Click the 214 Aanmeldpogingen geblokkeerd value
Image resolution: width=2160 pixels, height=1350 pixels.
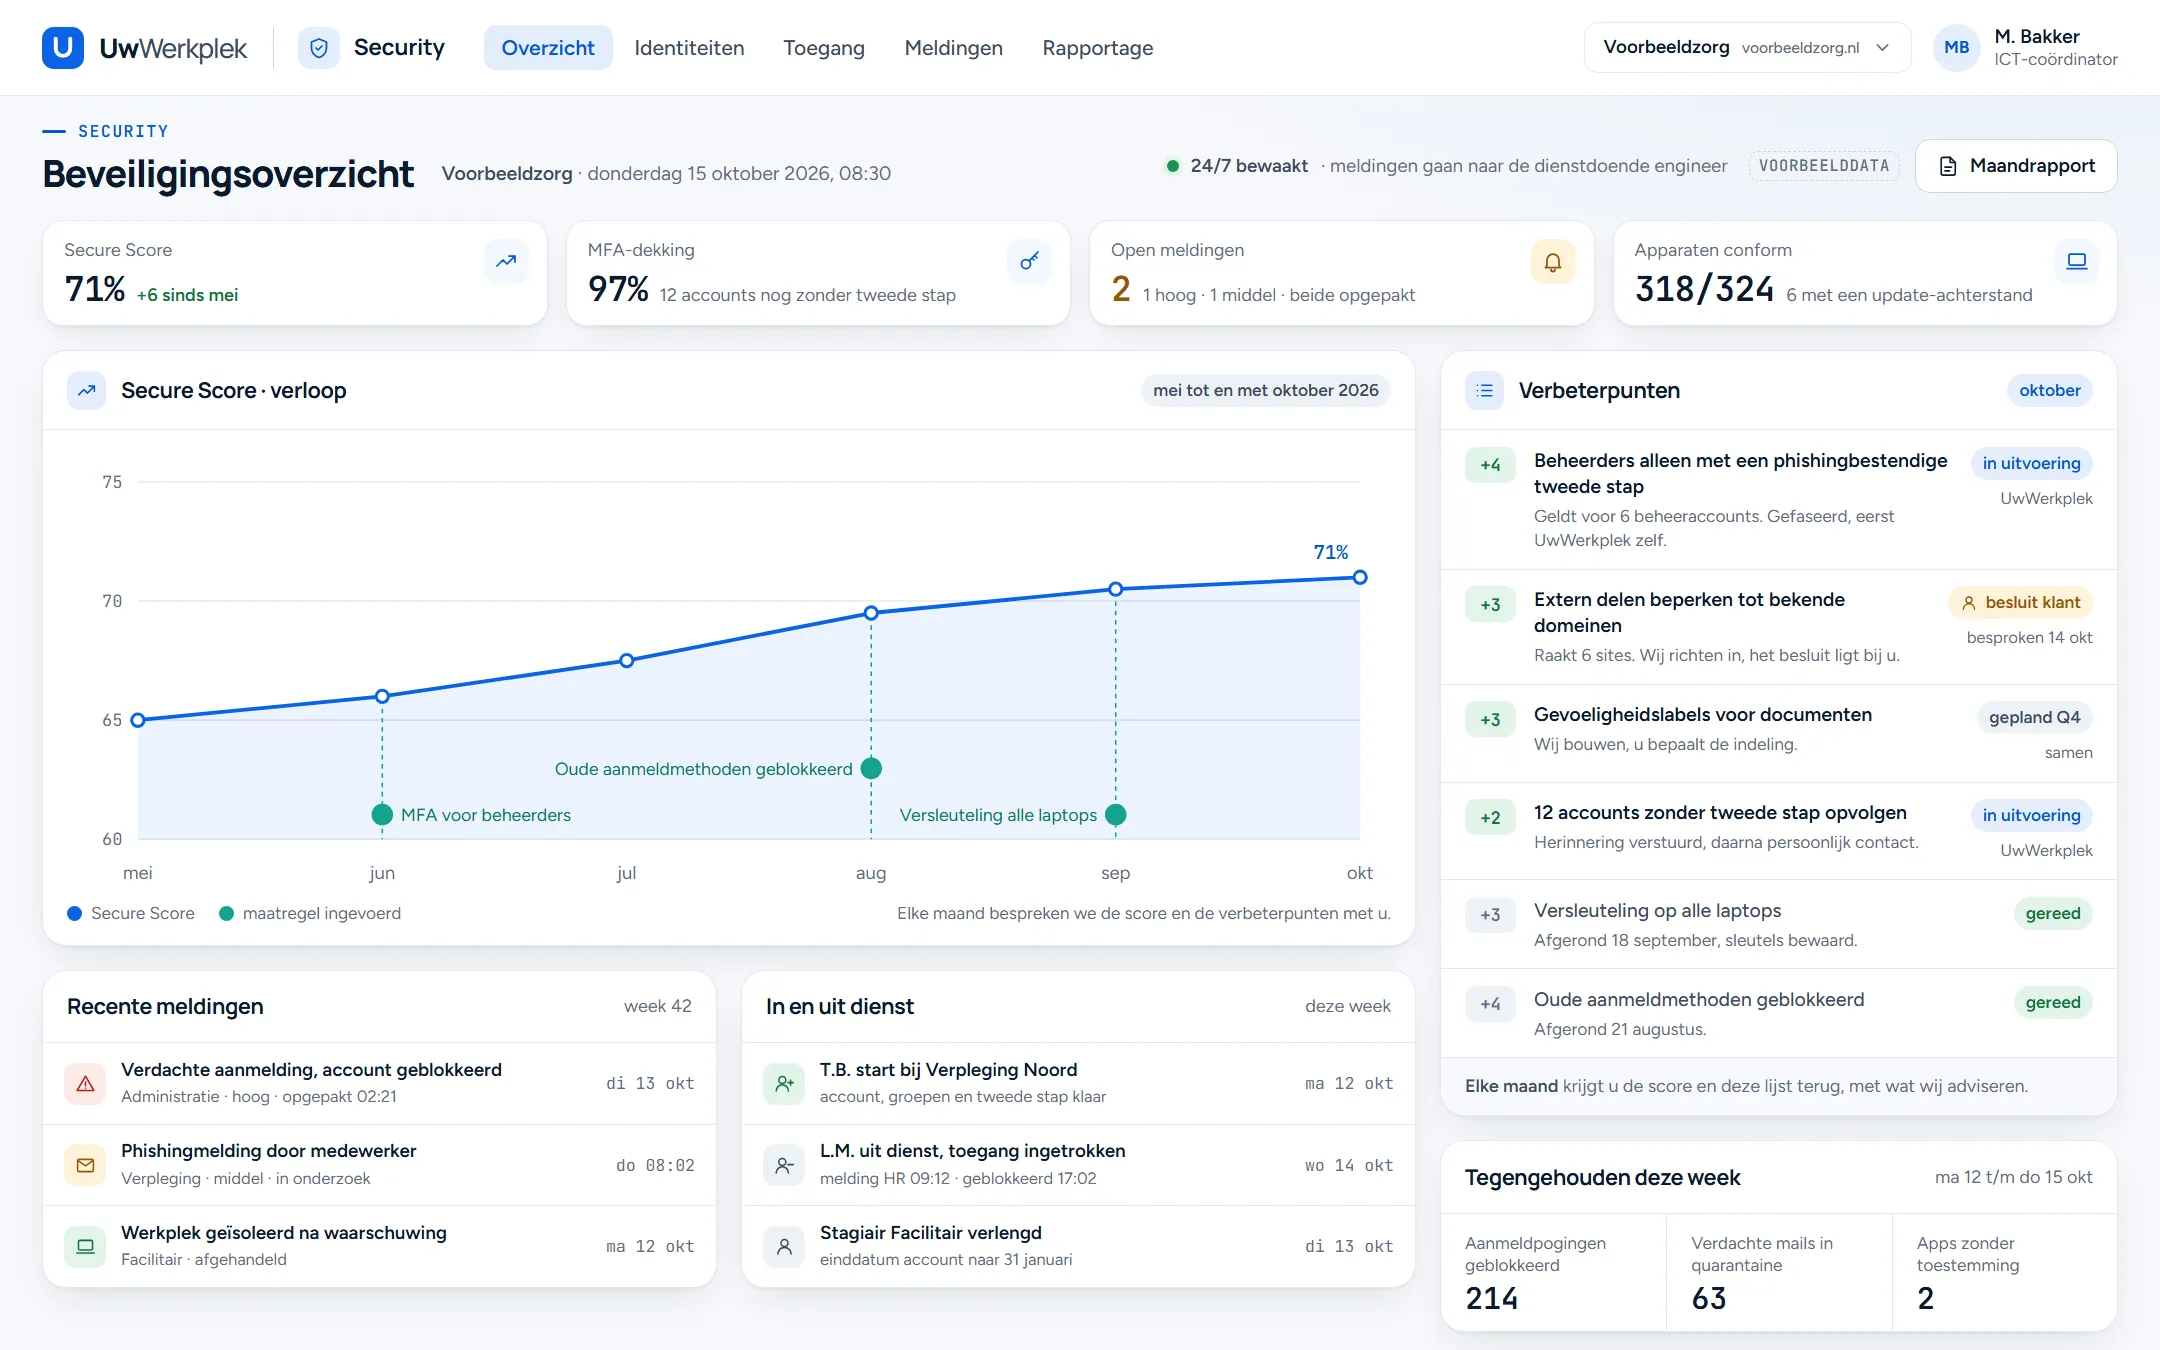click(1491, 1298)
